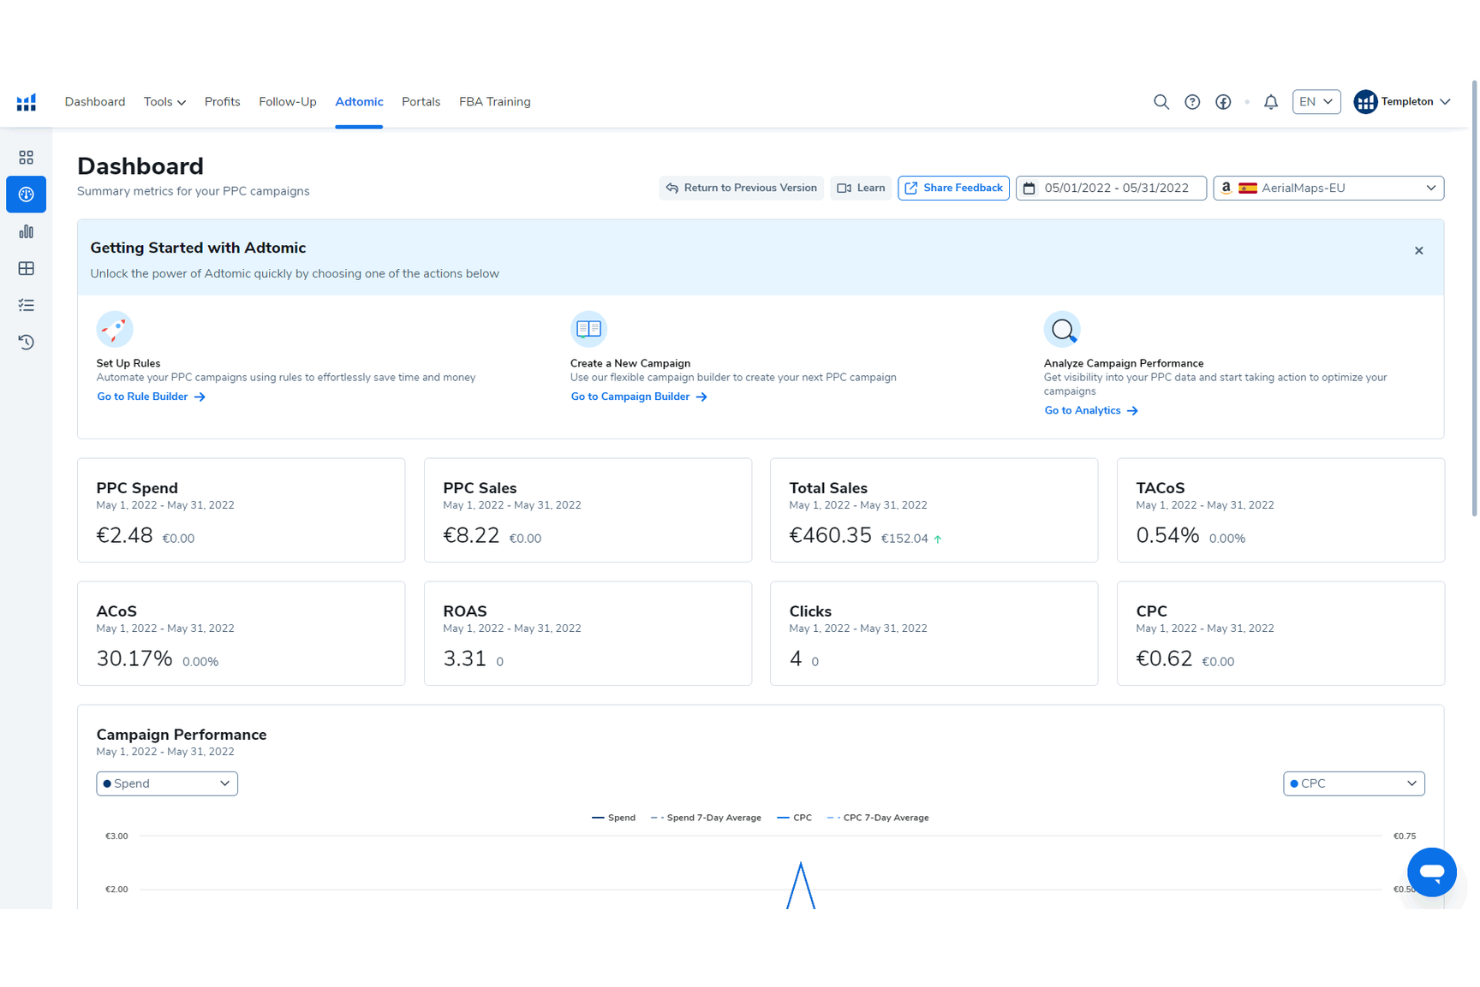
Task: Open the CPC metric dropdown
Action: pyautogui.click(x=1354, y=784)
